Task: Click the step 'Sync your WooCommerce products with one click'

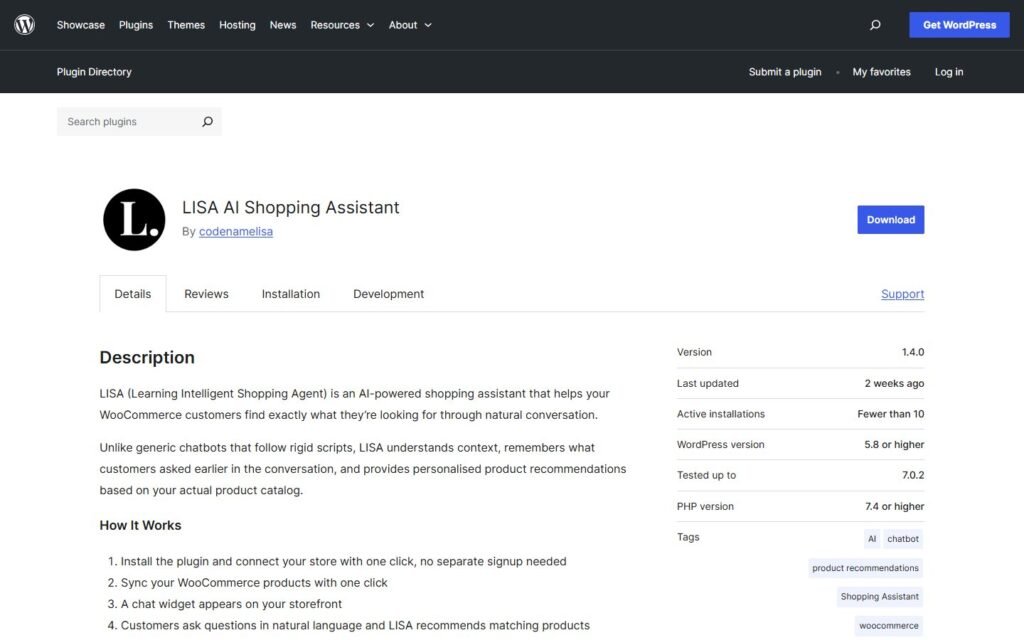Action: 254,583
